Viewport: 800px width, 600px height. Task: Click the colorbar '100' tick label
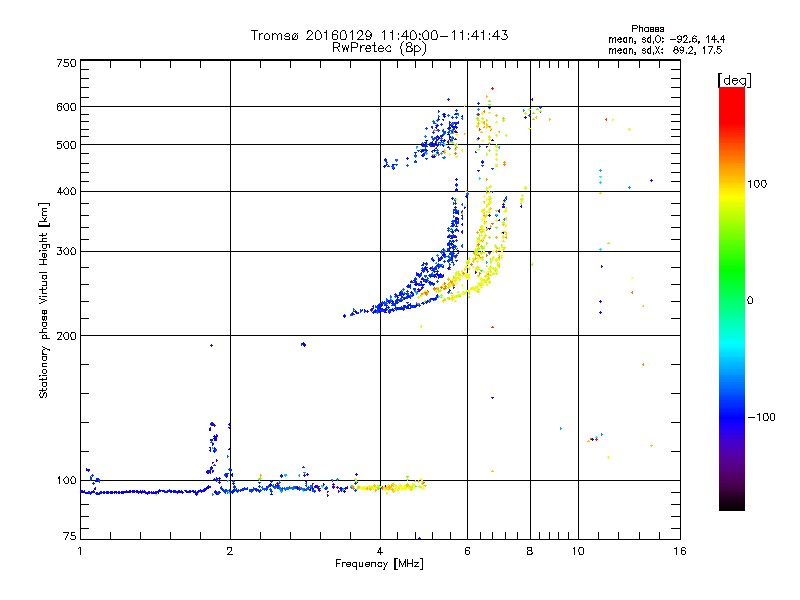757,184
